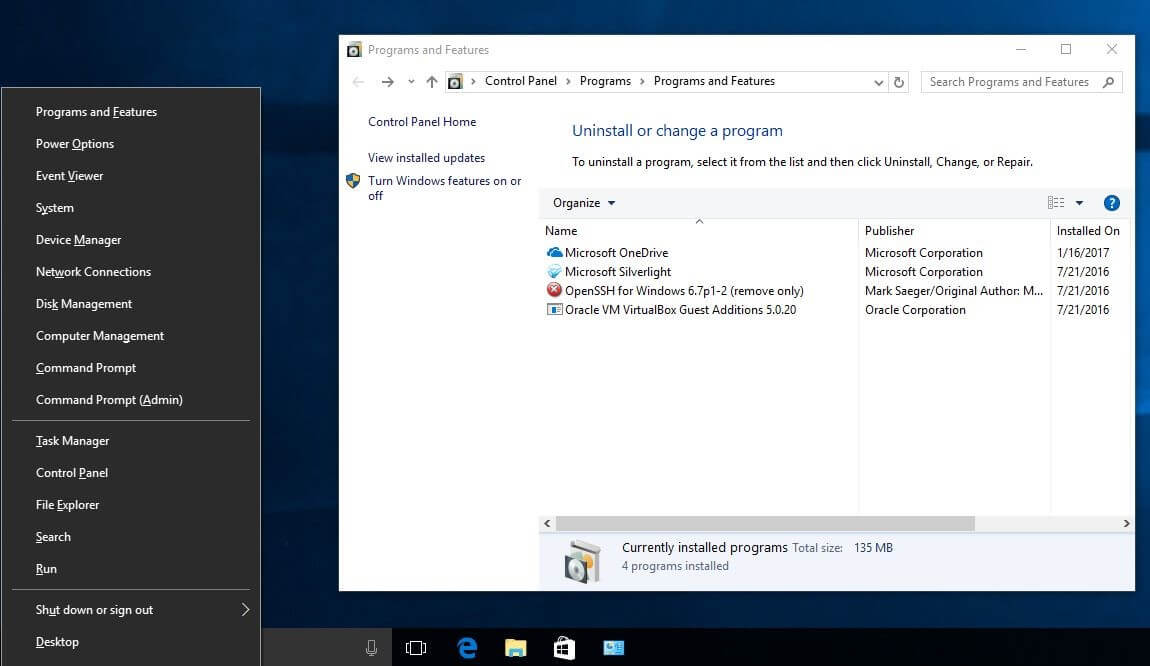
Task: Select OpenSSH for Windows 6.7p1-2 entry
Action: pyautogui.click(x=684, y=290)
